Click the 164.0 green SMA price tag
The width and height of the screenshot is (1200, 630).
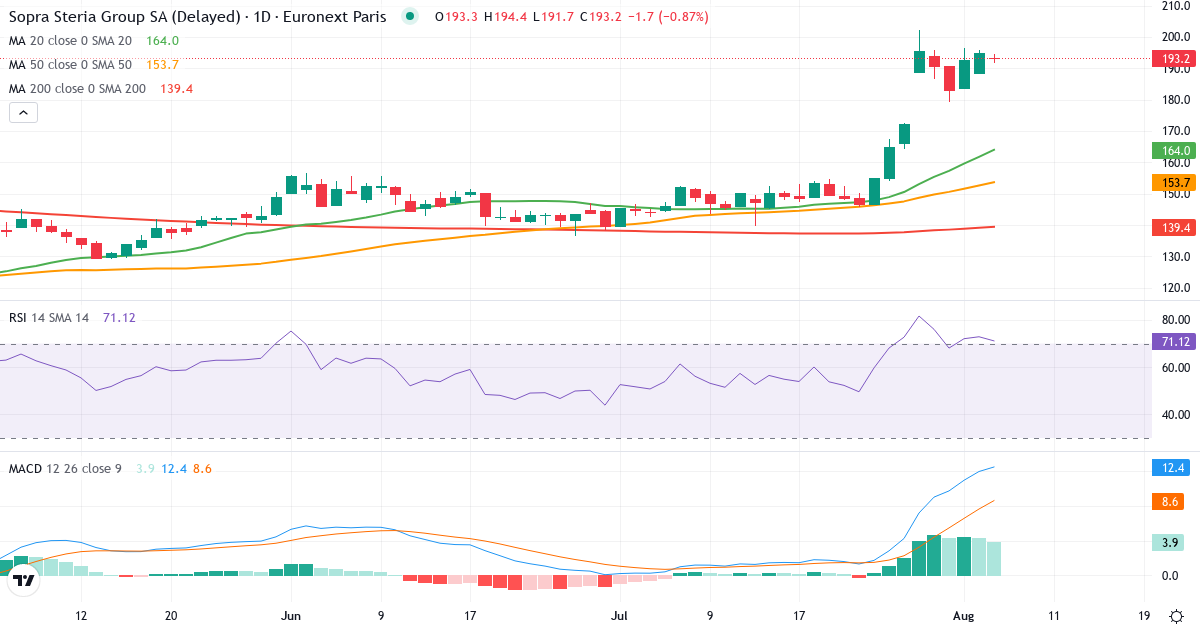(x=1174, y=150)
